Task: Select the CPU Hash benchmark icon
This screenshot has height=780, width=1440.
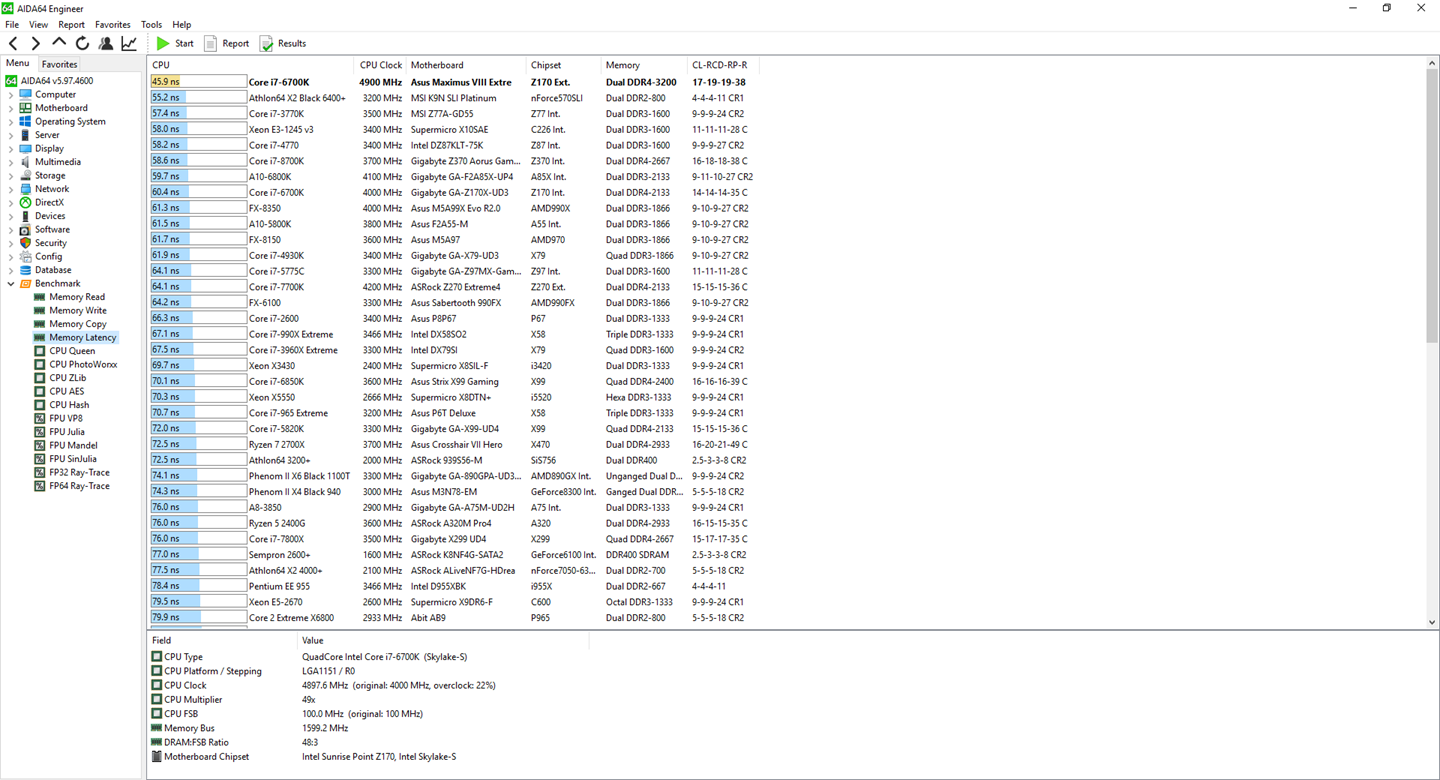Action: [40, 405]
